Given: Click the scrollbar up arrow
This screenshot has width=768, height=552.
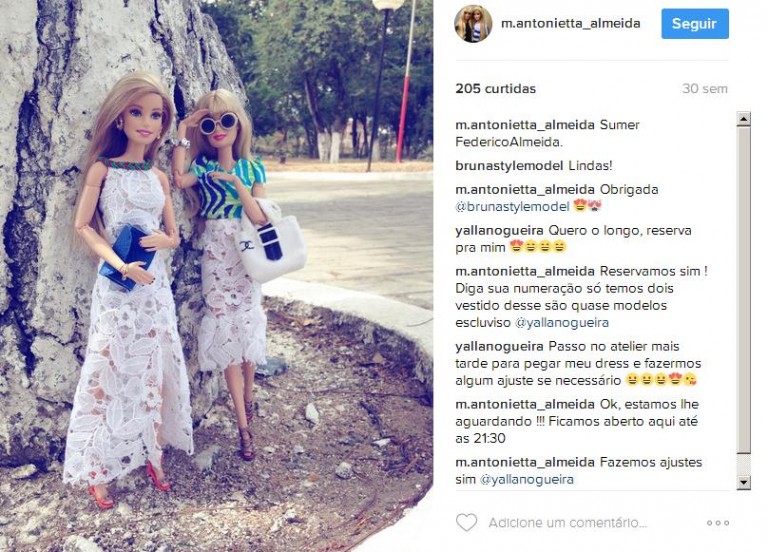Looking at the screenshot, I should click(x=744, y=119).
